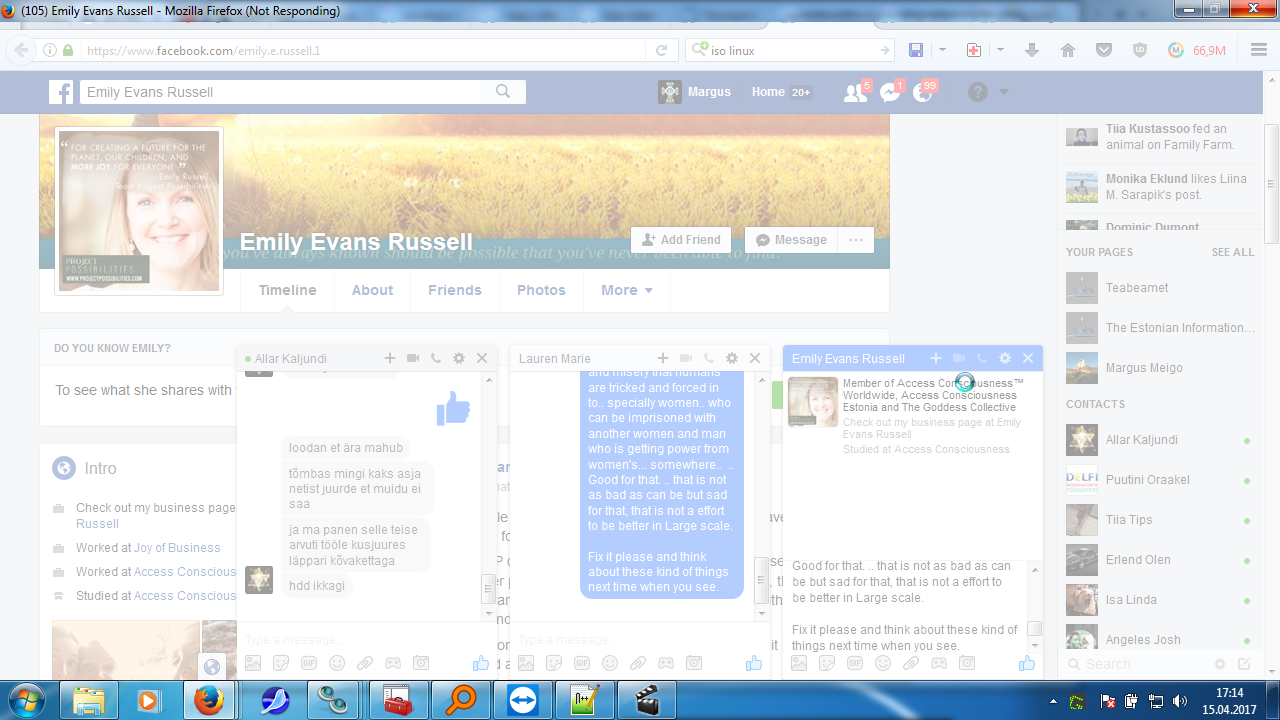Go to Firefox home page icon
Viewport: 1280px width, 720px height.
click(1068, 50)
